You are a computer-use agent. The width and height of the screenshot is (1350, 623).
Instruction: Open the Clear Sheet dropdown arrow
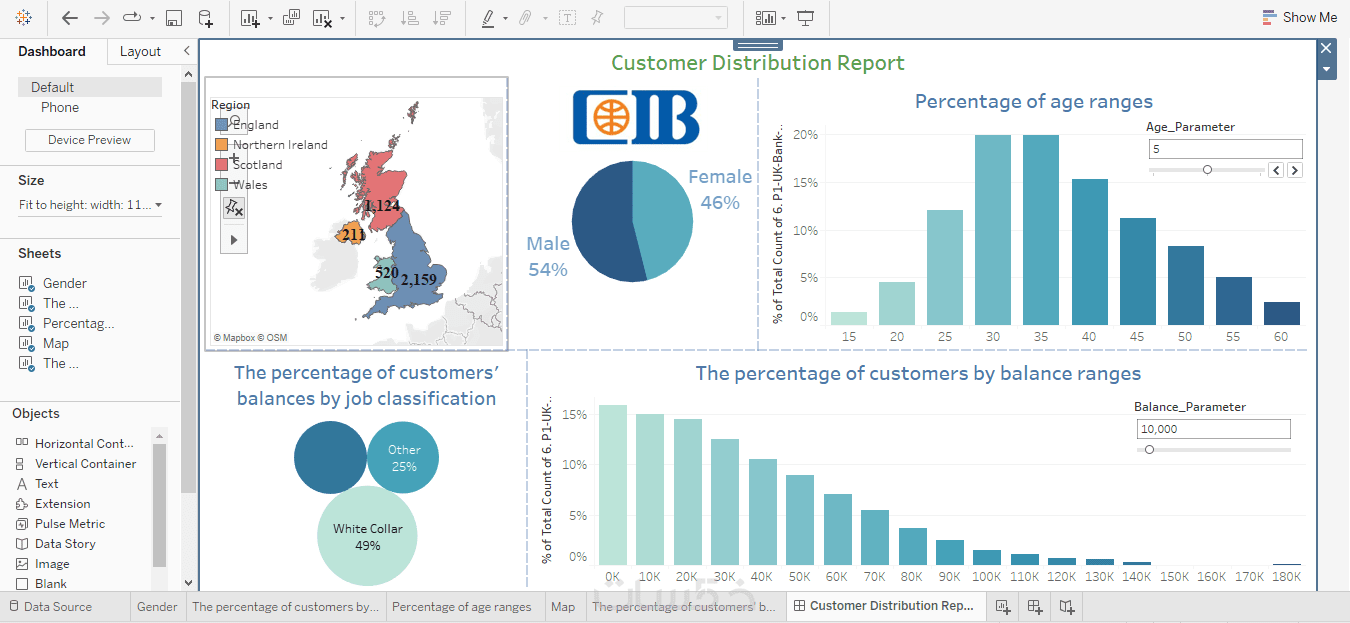click(x=342, y=19)
